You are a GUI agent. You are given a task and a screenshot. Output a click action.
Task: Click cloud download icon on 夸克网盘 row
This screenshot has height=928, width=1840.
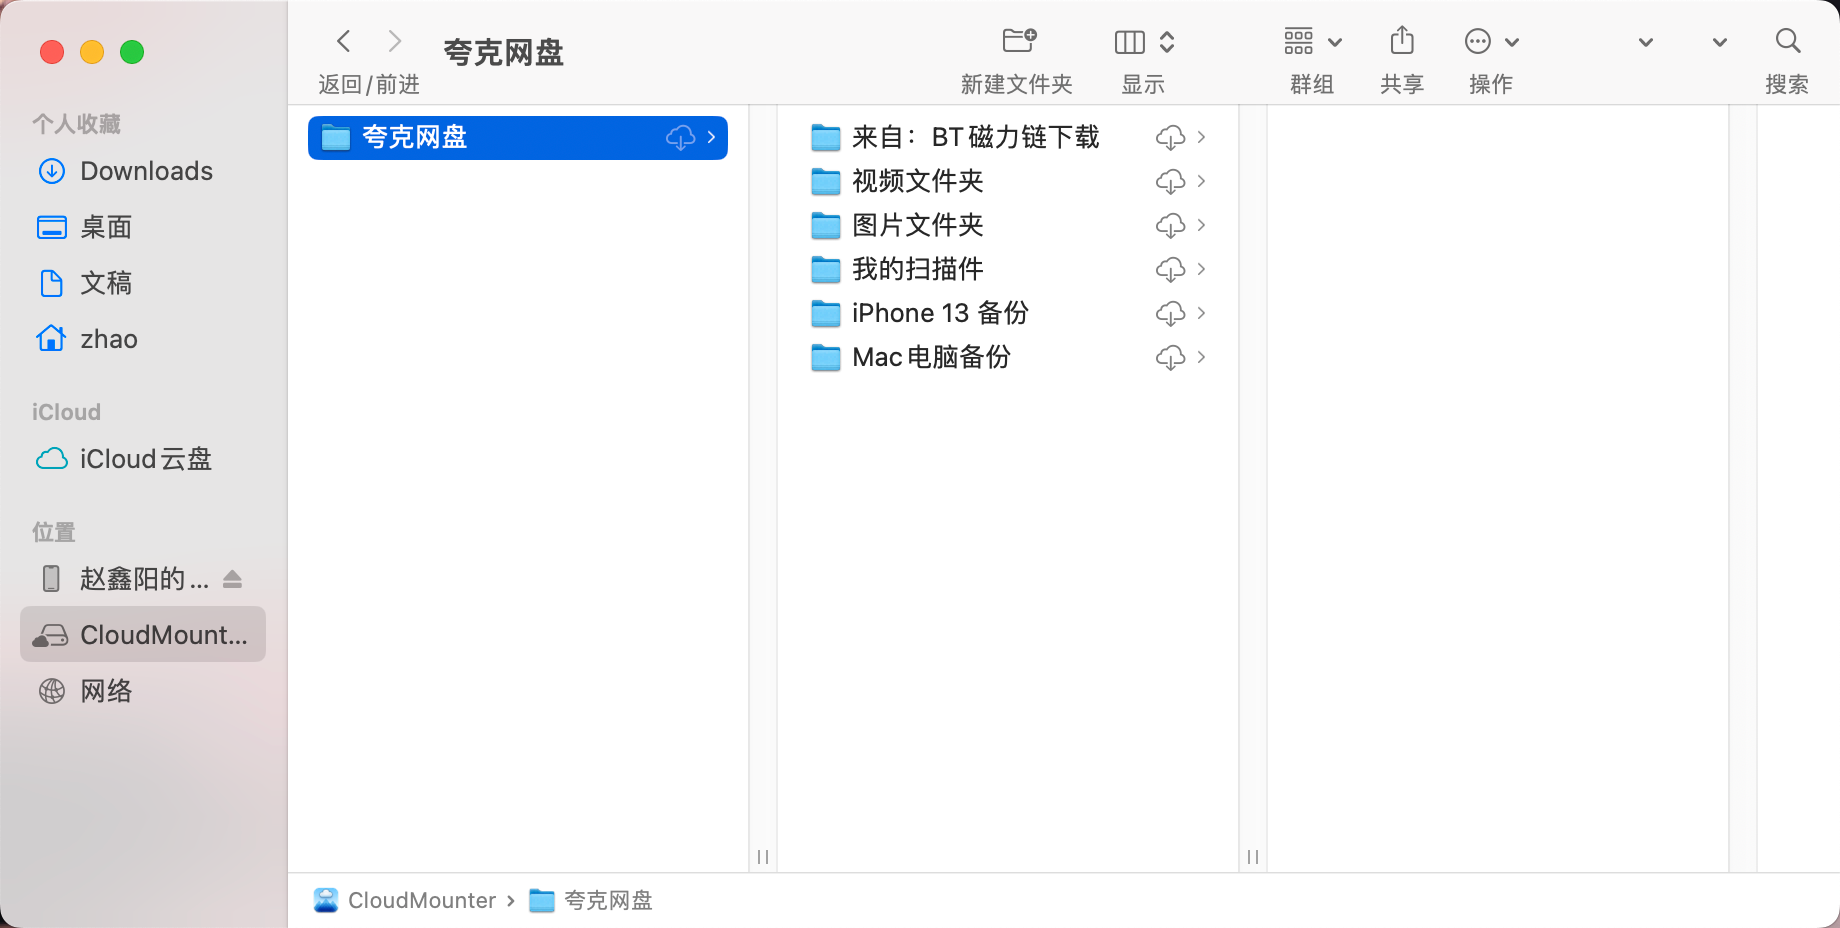pos(681,138)
